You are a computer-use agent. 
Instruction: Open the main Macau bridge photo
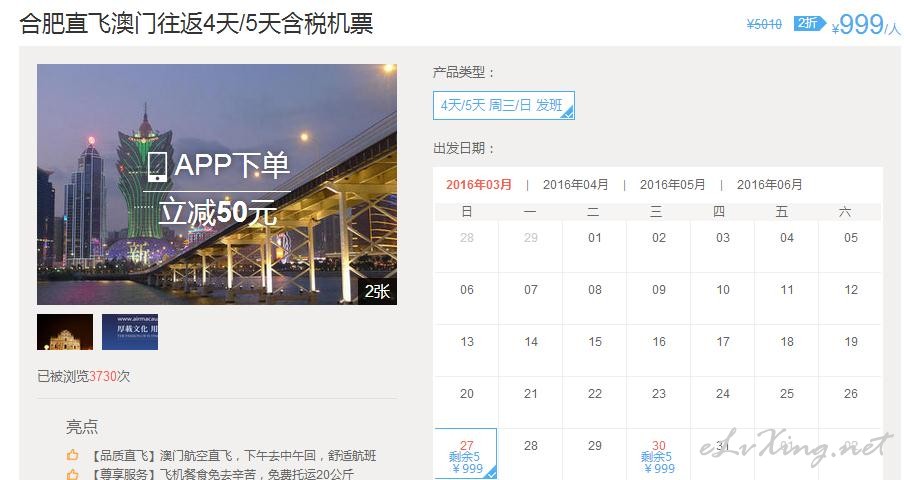217,184
